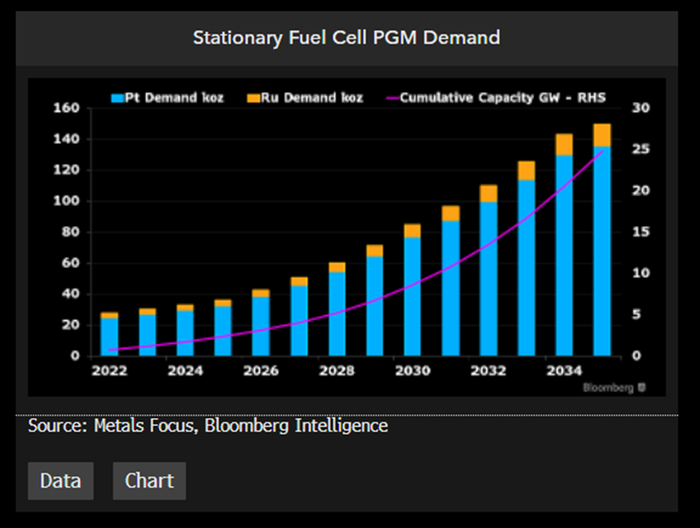Click the 'Pt Demand koz' legend label
This screenshot has width=700, height=528.
pos(174,98)
